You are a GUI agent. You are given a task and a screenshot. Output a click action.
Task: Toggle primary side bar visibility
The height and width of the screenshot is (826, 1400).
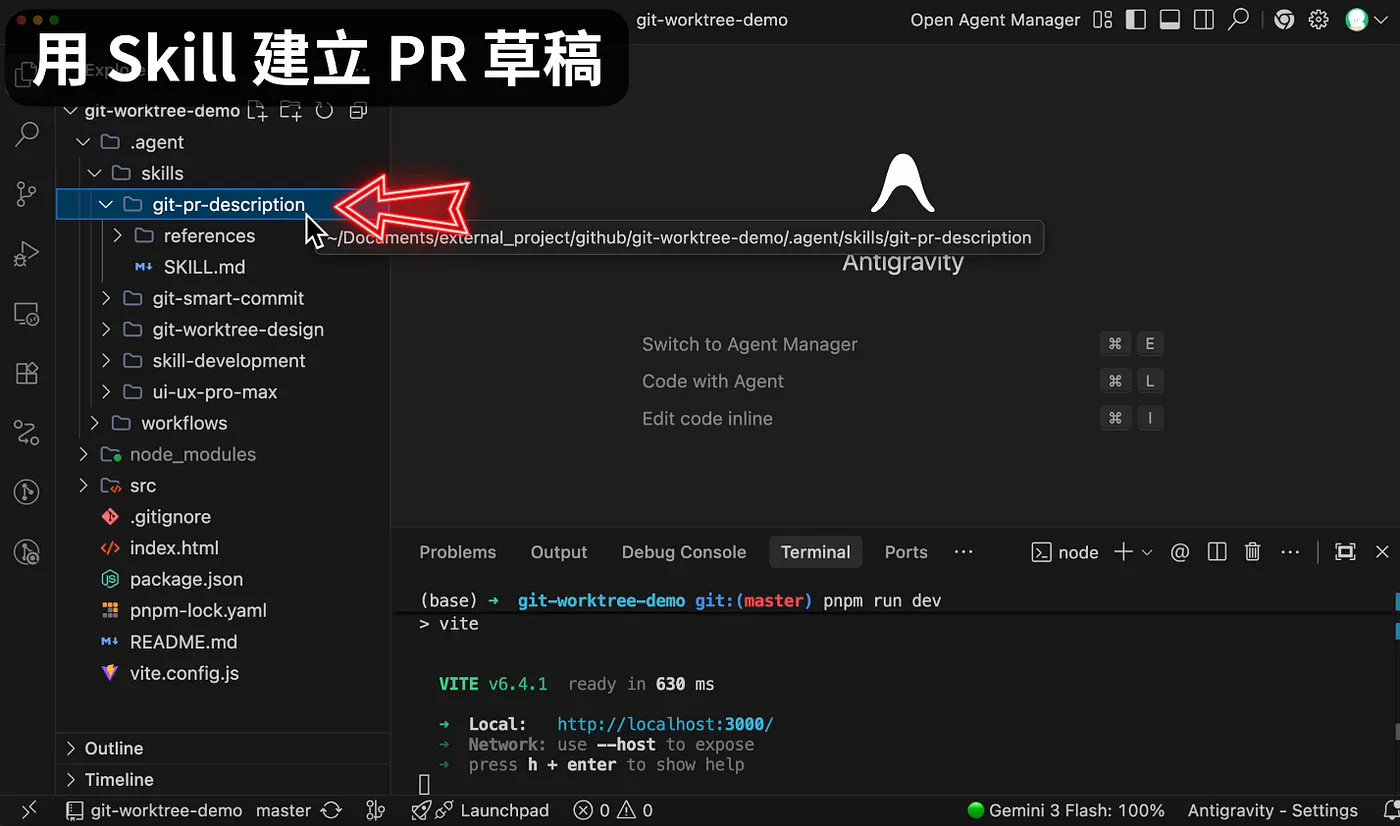1135,20
